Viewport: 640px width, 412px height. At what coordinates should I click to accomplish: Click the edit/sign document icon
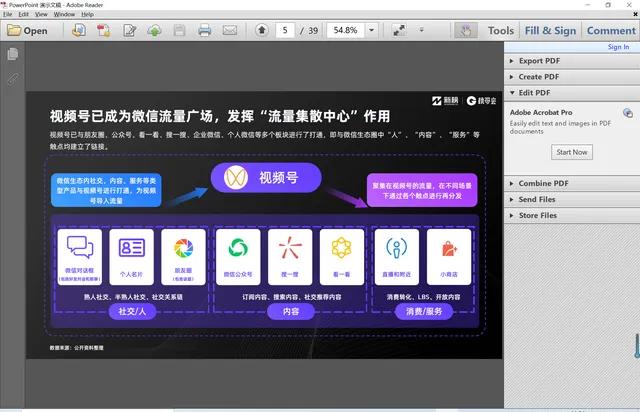point(129,31)
